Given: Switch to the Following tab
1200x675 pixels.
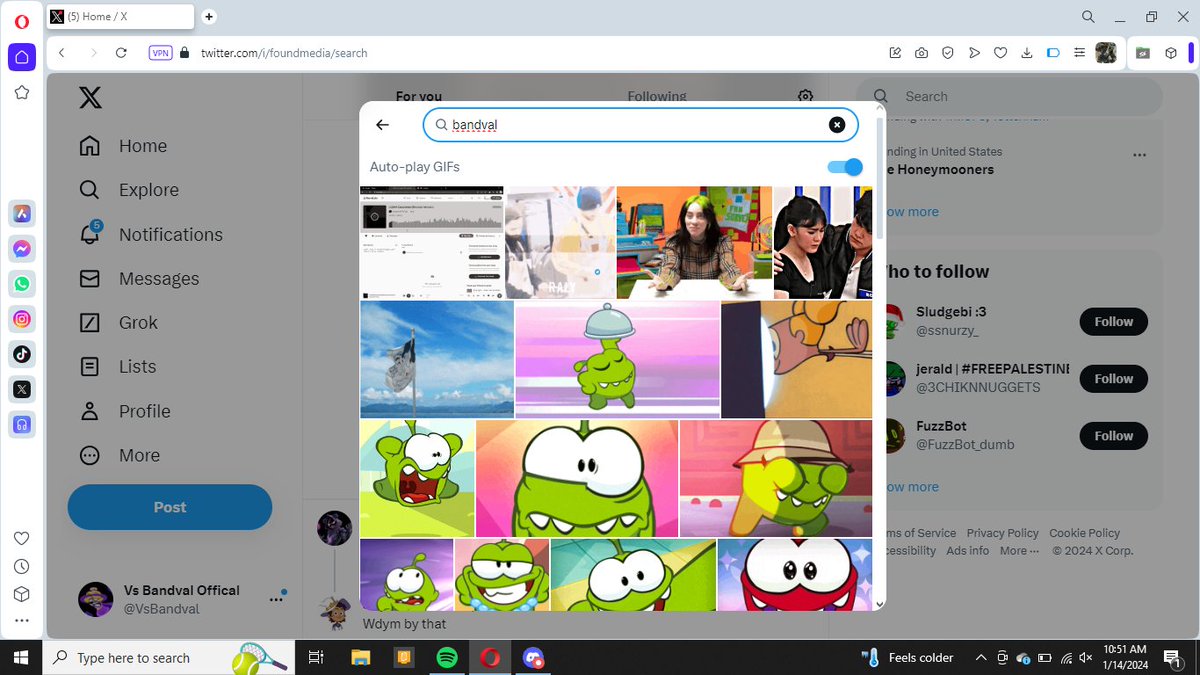Looking at the screenshot, I should pyautogui.click(x=656, y=96).
